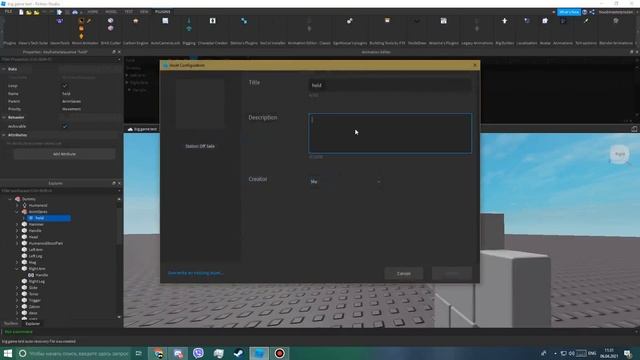Click the Rig Builder plugin icon
Viewport: 640px width, 360px height.
coord(504,21)
